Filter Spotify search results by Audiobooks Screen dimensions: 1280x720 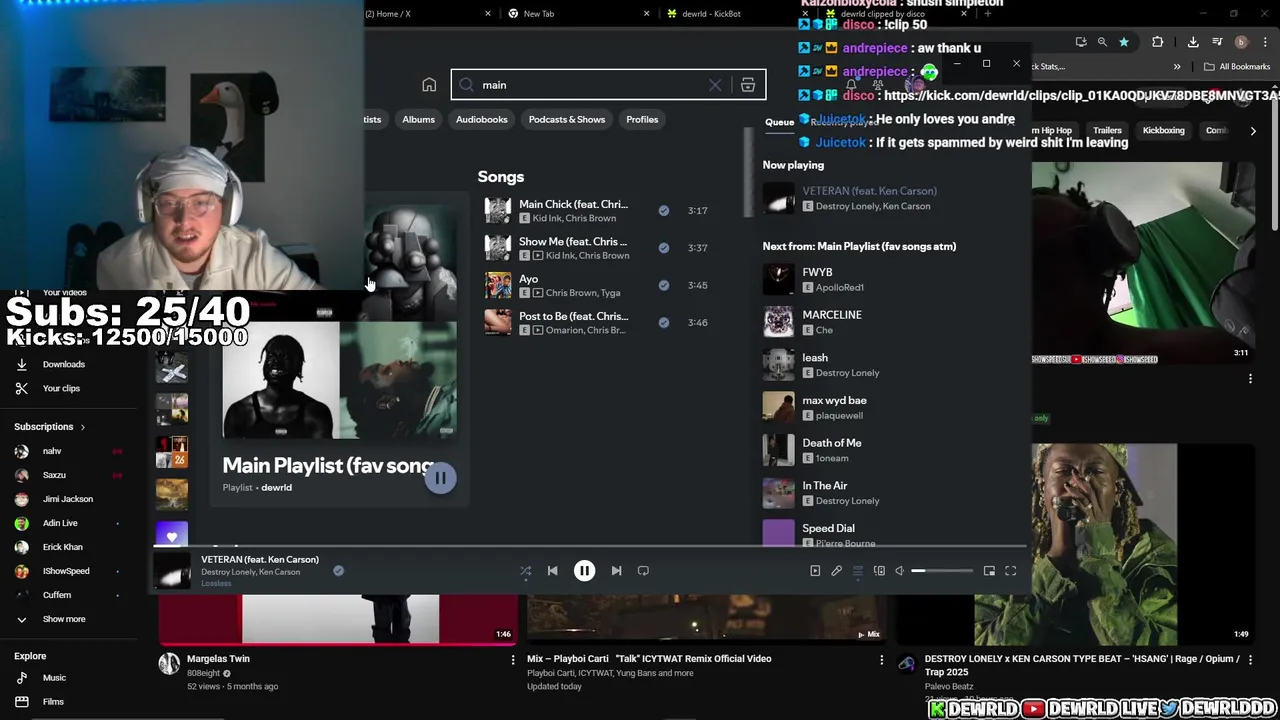click(x=481, y=120)
